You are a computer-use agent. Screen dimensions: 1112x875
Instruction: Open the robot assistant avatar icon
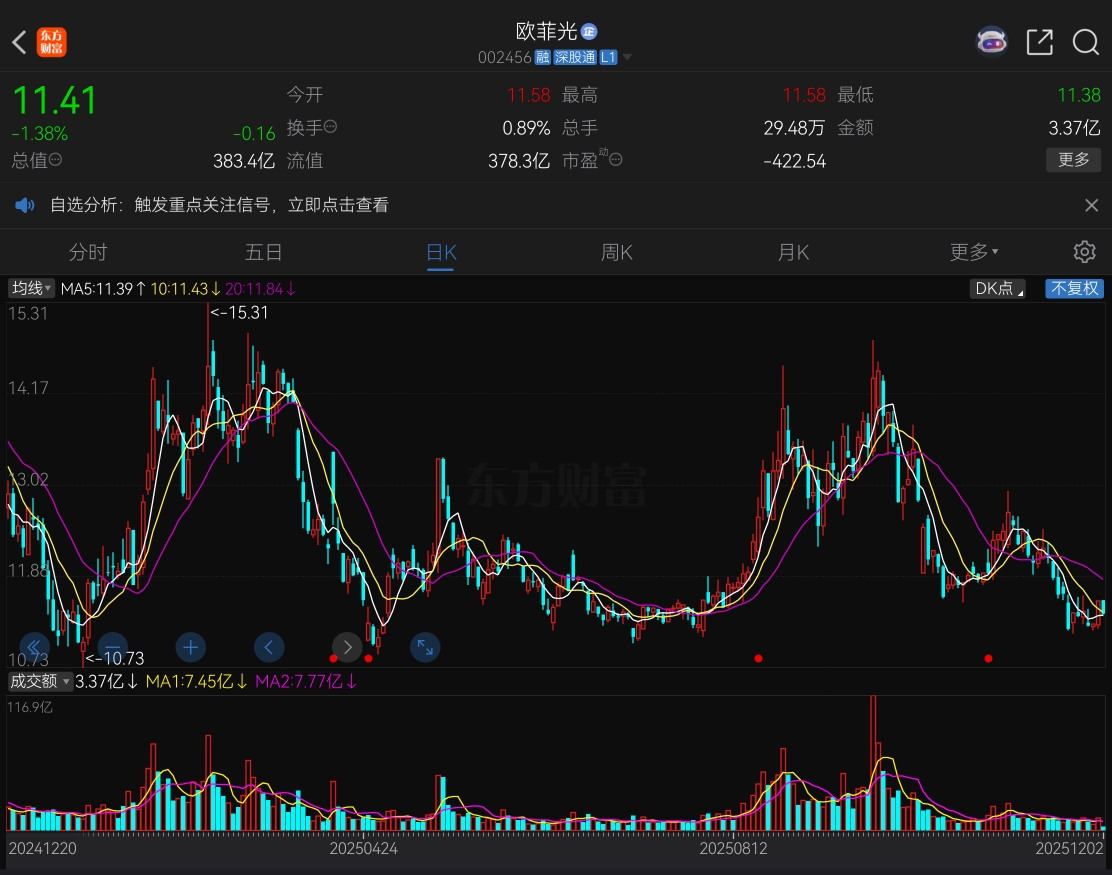click(991, 42)
